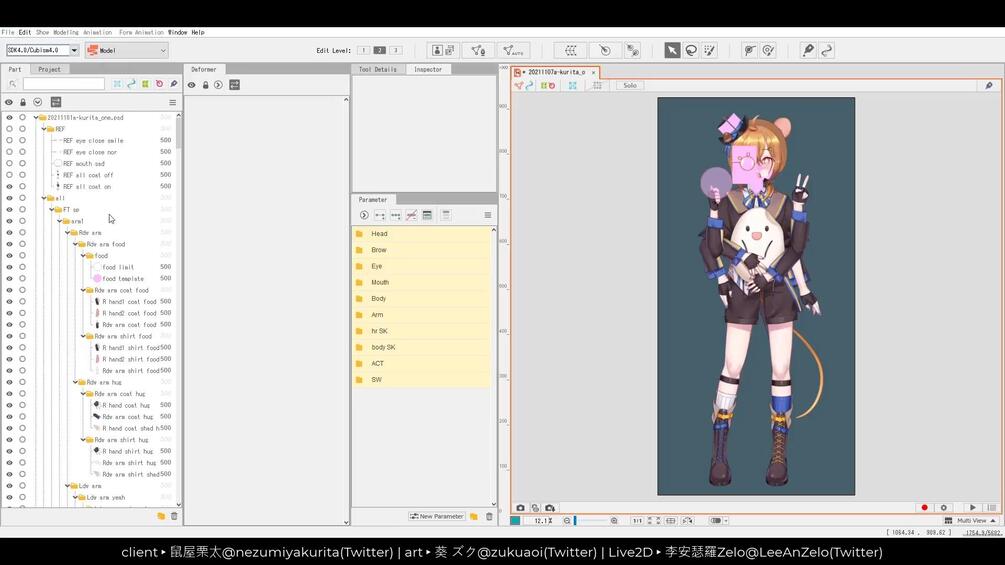1005x565 pixels.
Task: Click the canvas zoom slider
Action: 590,521
